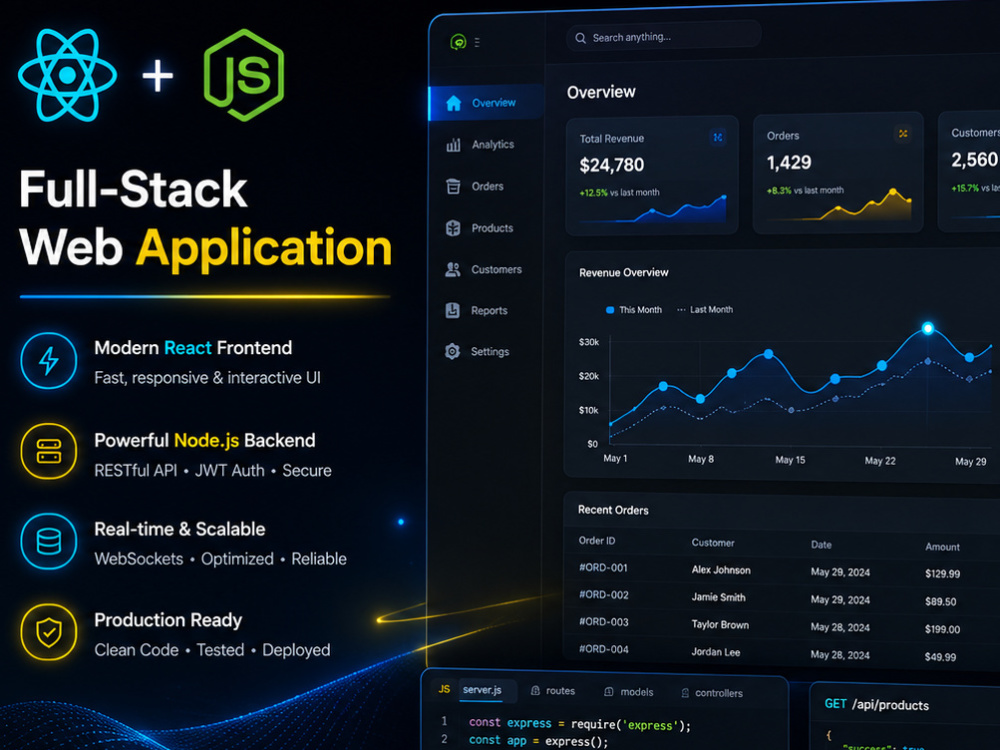This screenshot has width=1000, height=750.
Task: Click the Total Revenue blue sparkline chart
Action: click(x=653, y=209)
